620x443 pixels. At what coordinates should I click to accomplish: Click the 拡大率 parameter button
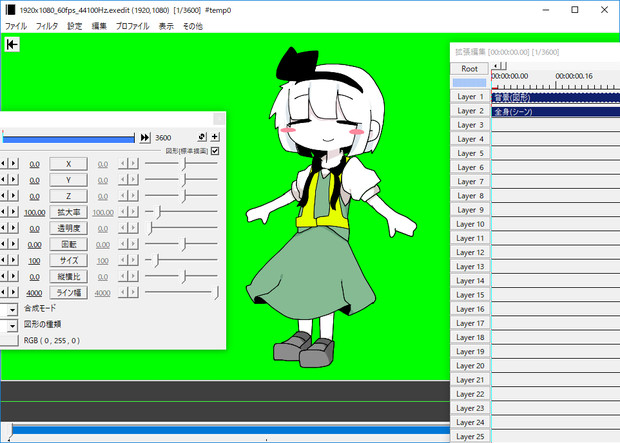click(68, 212)
